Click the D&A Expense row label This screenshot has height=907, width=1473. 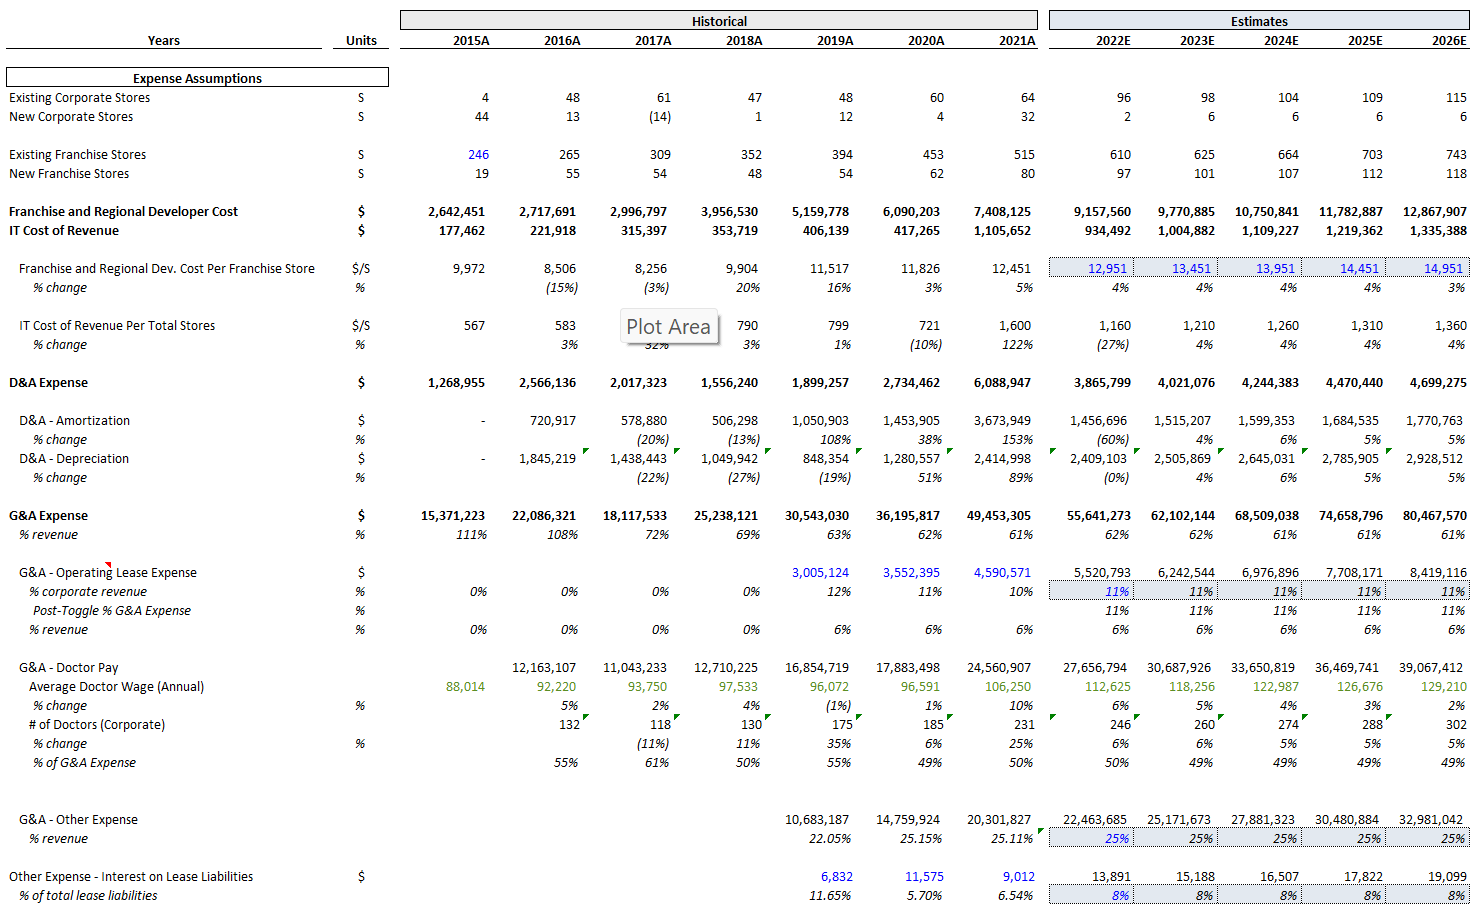48,382
